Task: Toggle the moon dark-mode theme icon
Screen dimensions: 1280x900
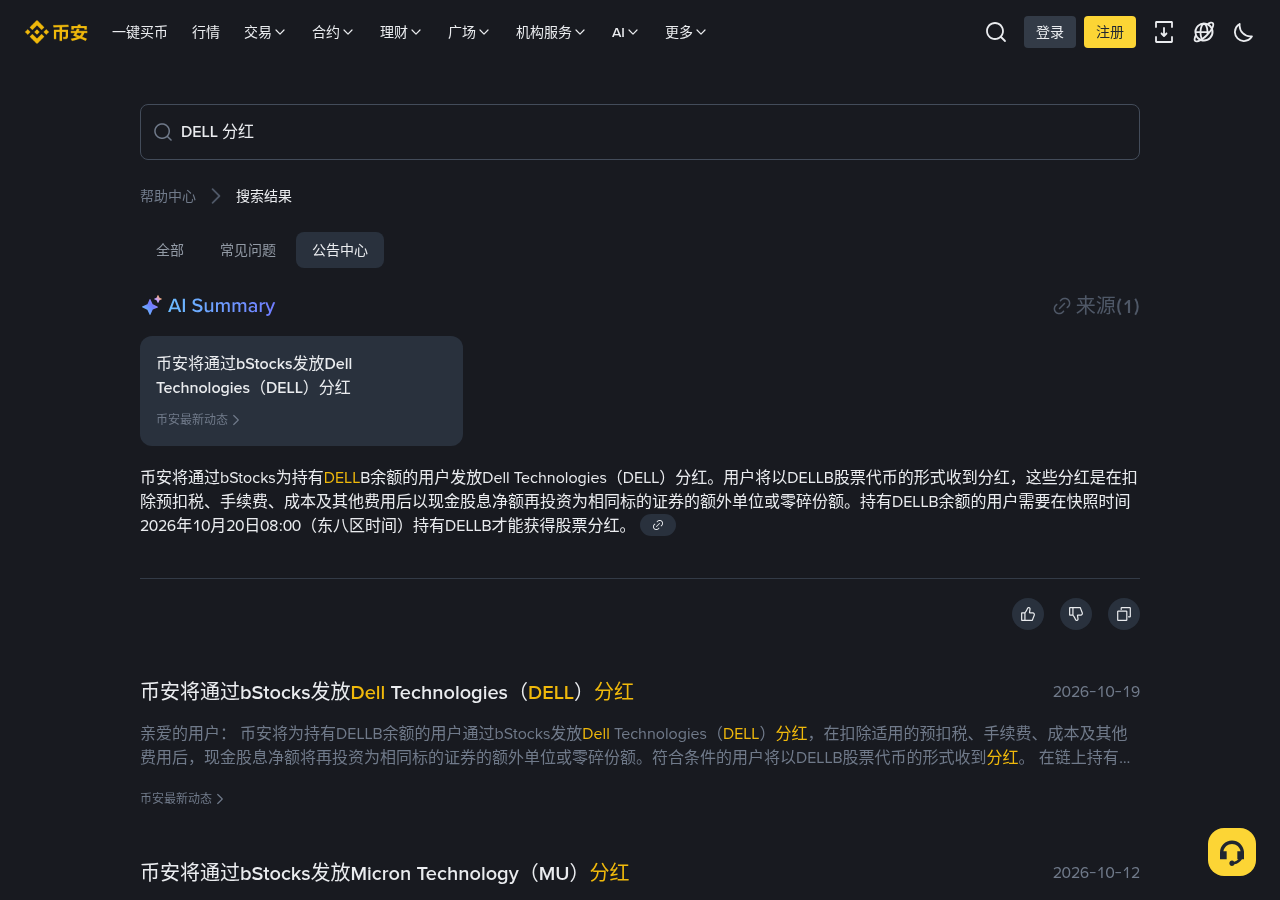Action: 1244,32
